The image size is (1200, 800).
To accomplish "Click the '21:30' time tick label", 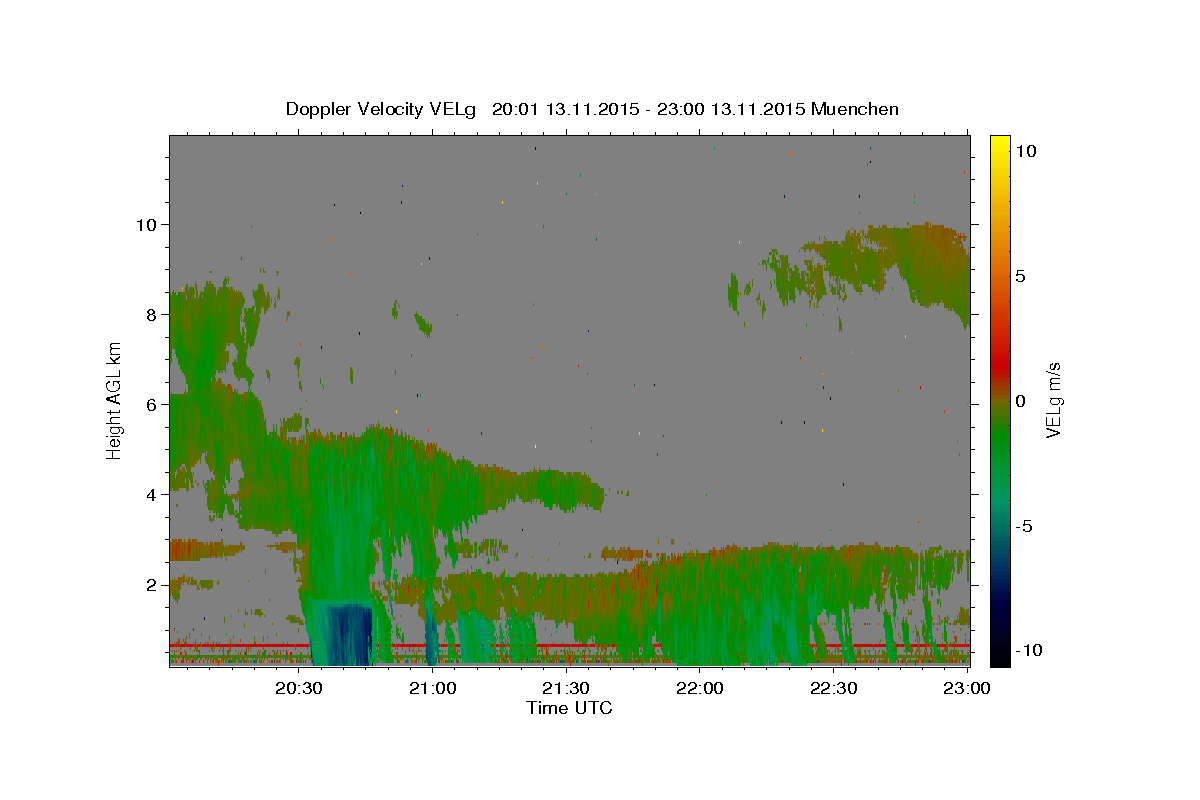I will click(x=566, y=688).
